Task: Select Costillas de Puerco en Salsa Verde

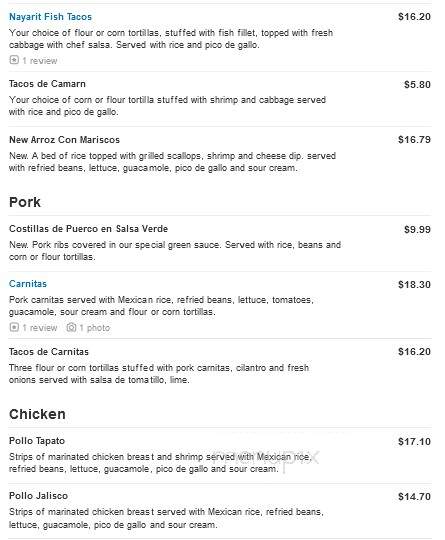Action: pyautogui.click(x=89, y=229)
